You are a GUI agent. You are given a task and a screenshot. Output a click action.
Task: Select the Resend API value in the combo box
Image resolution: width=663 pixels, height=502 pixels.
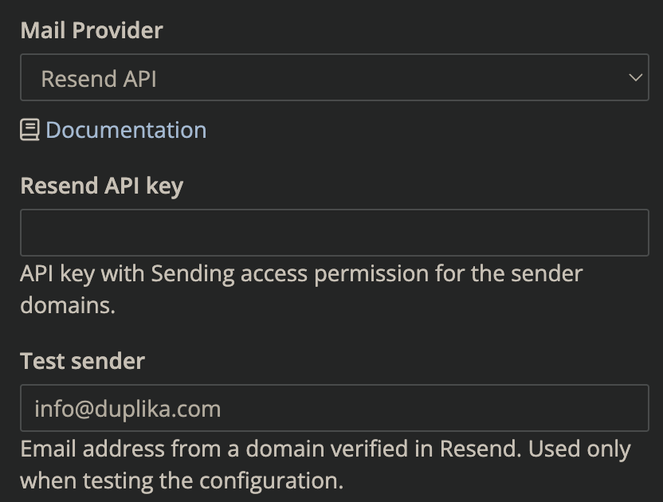[99, 79]
